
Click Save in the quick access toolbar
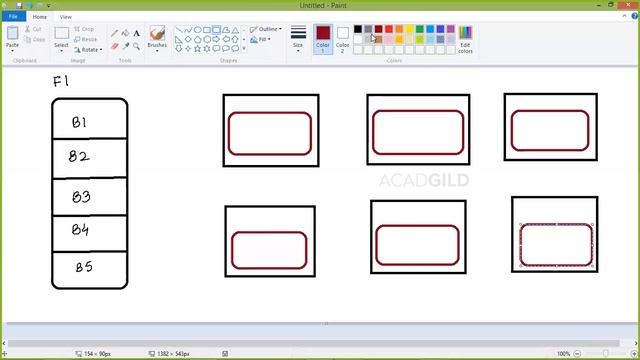19,5
